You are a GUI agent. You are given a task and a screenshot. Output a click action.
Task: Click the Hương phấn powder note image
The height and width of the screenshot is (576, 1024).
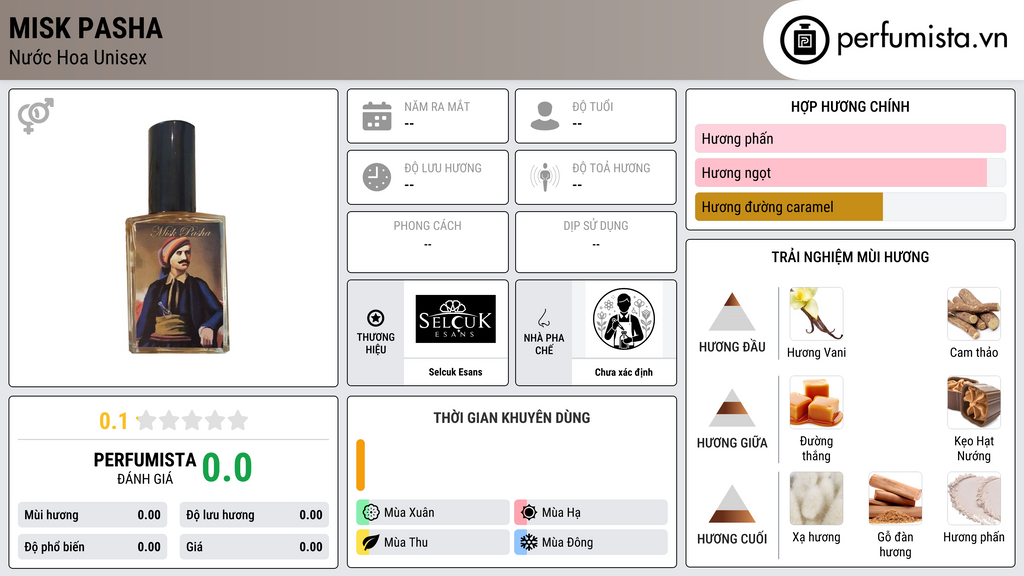click(974, 498)
